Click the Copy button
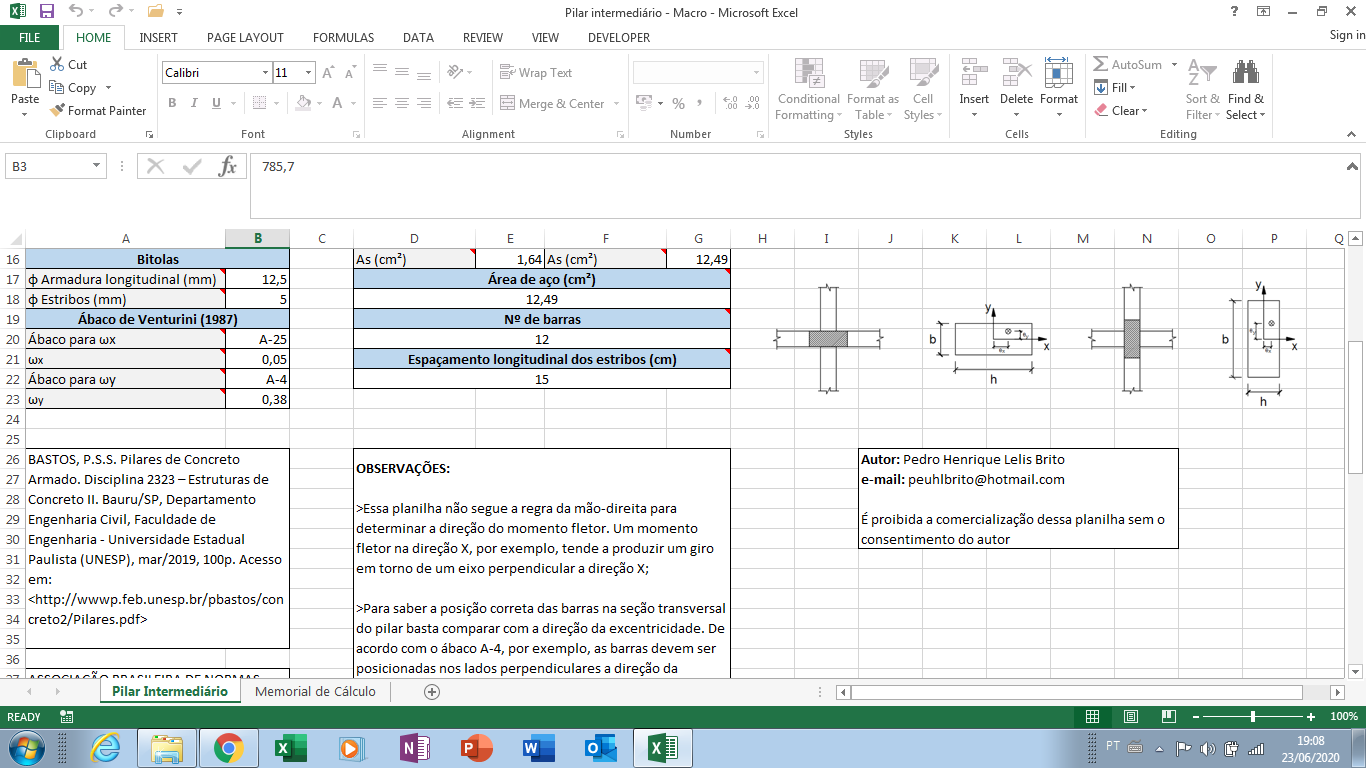Screen dimensions: 1366x768 tap(74, 88)
